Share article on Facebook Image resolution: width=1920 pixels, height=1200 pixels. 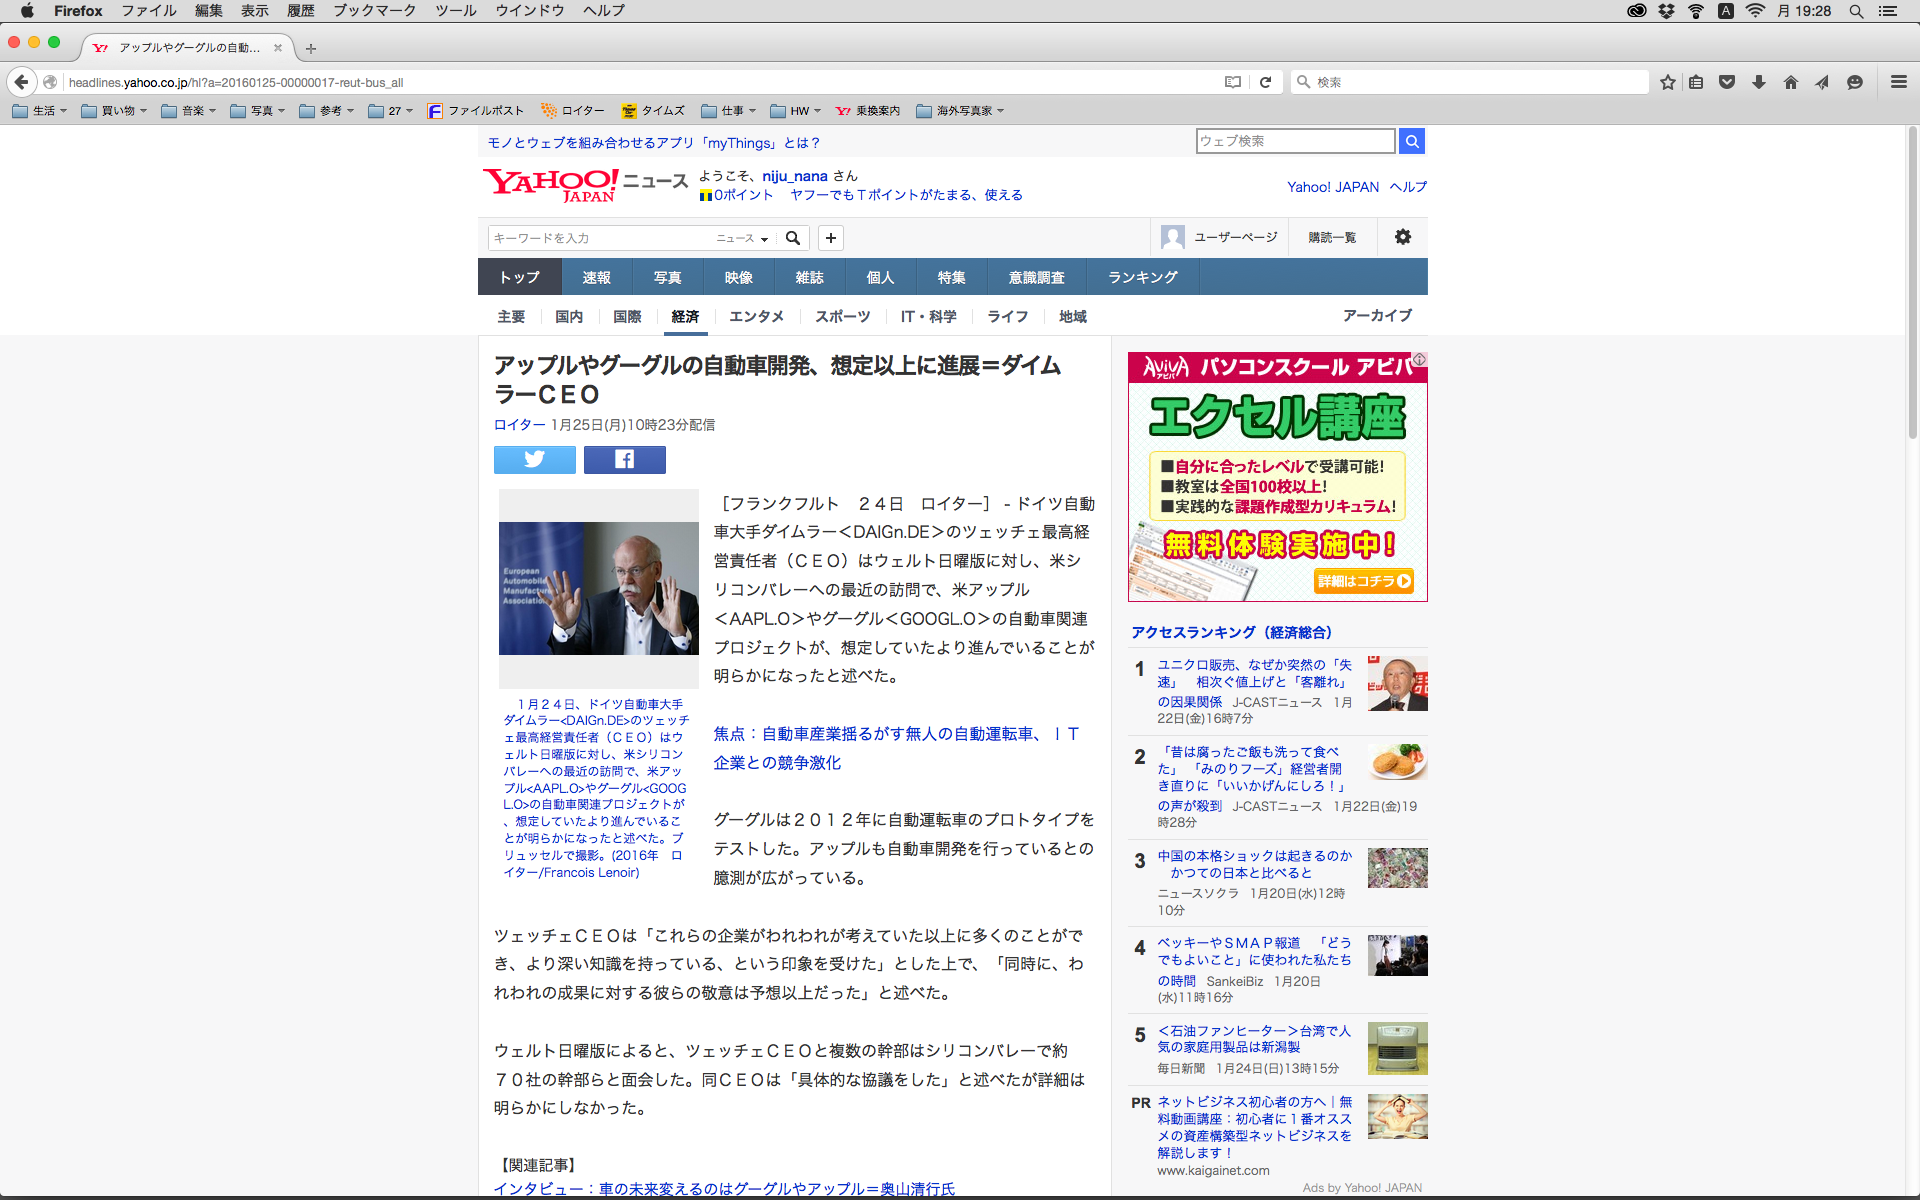click(624, 459)
